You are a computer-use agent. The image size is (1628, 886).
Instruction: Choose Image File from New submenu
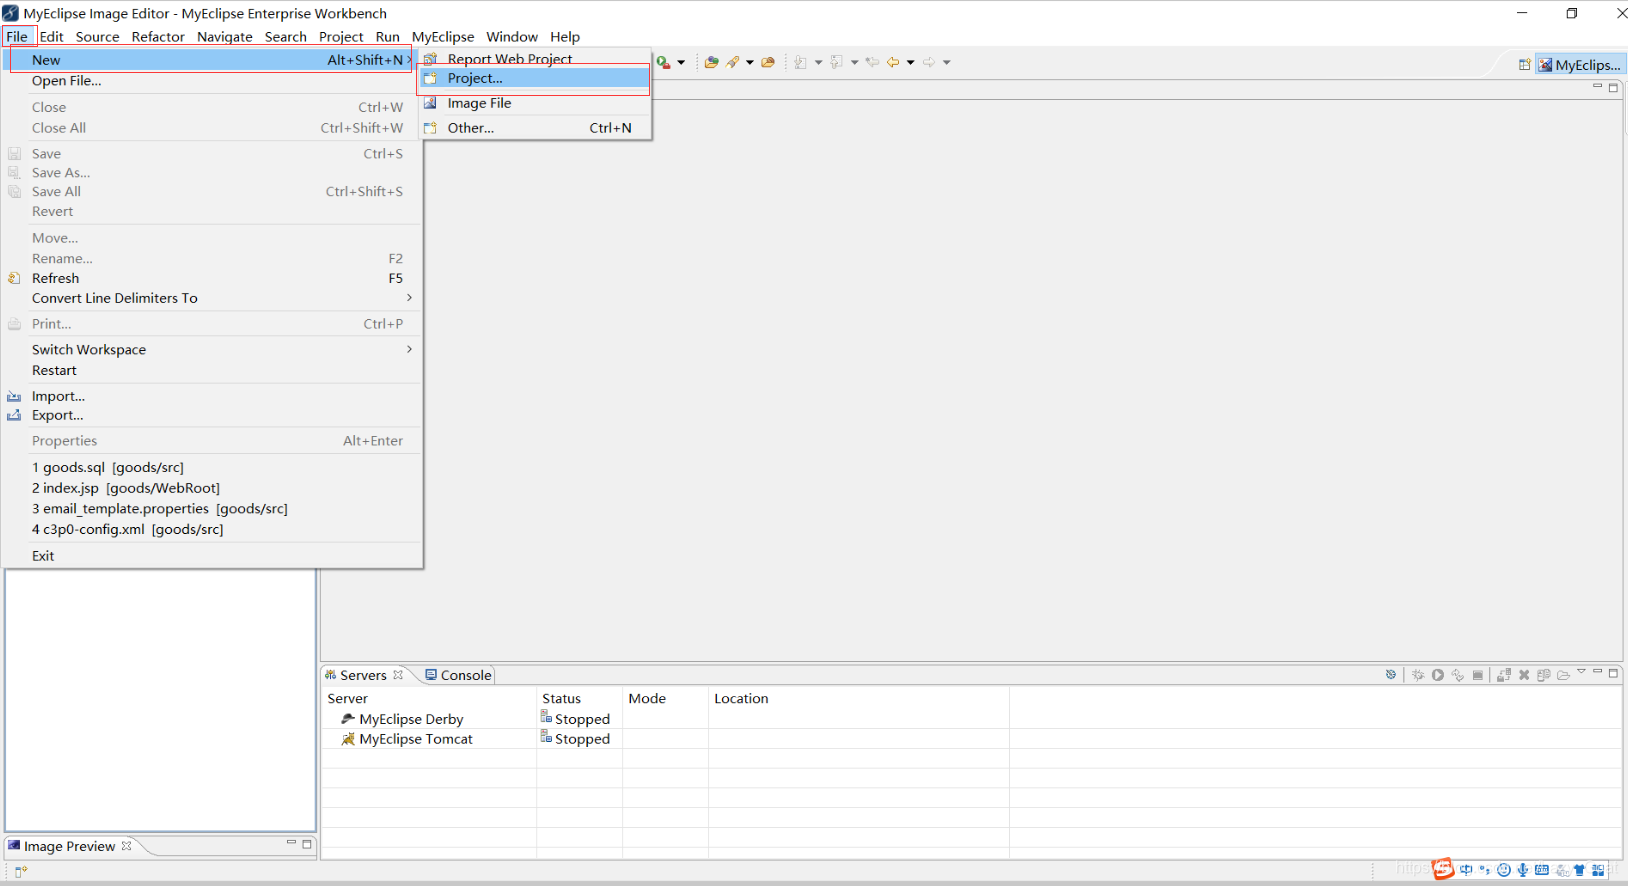534,103
